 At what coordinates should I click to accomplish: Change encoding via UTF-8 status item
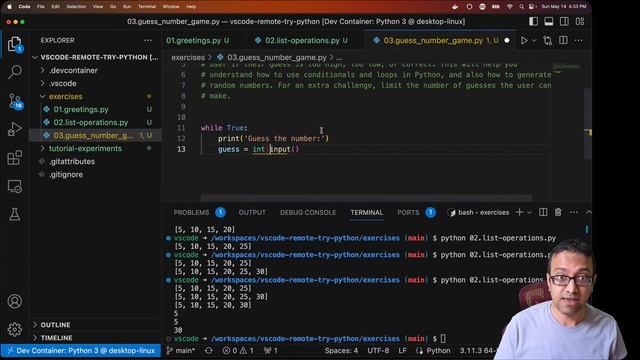(378, 351)
